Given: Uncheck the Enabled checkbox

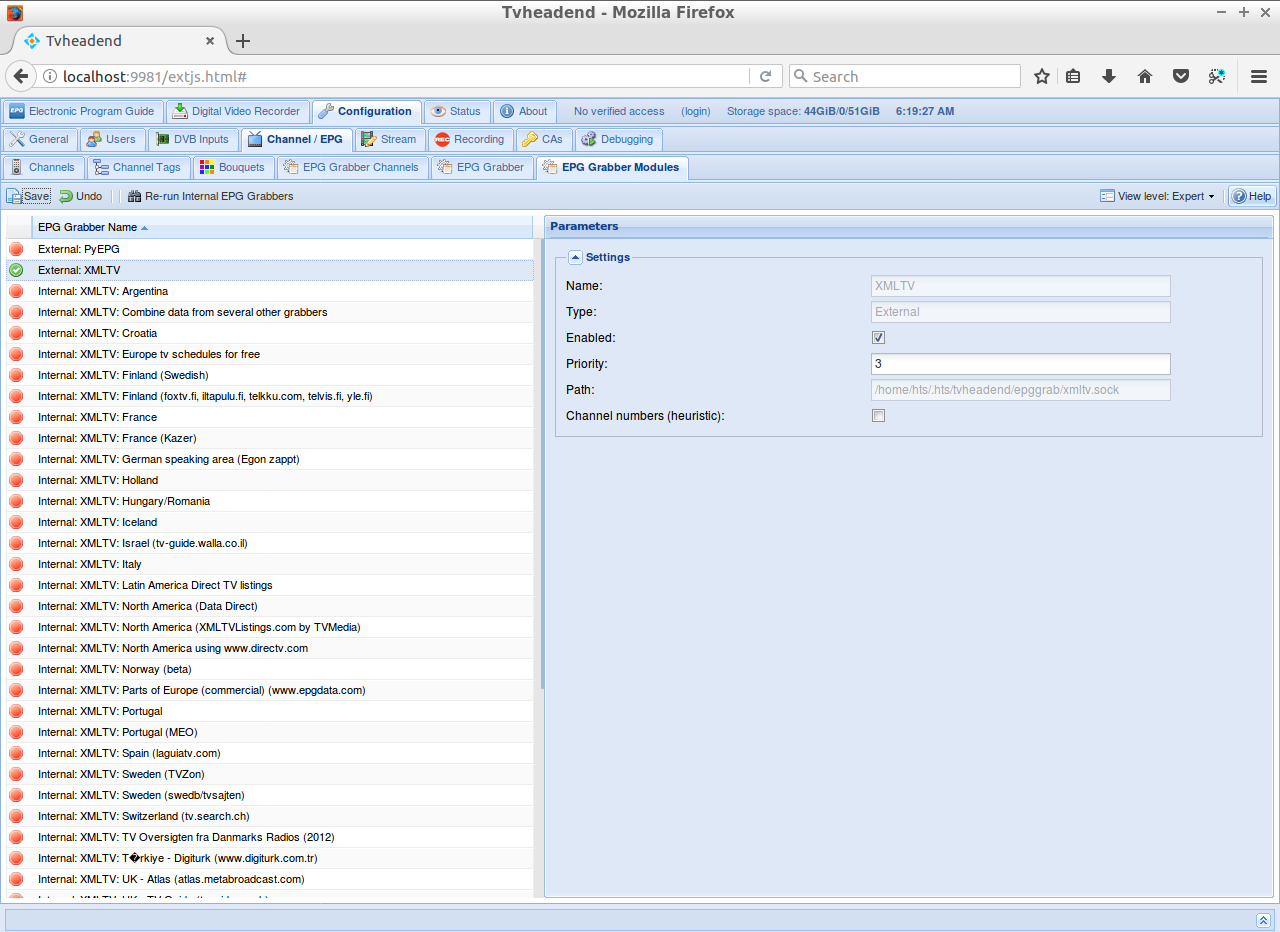Looking at the screenshot, I should tap(878, 337).
